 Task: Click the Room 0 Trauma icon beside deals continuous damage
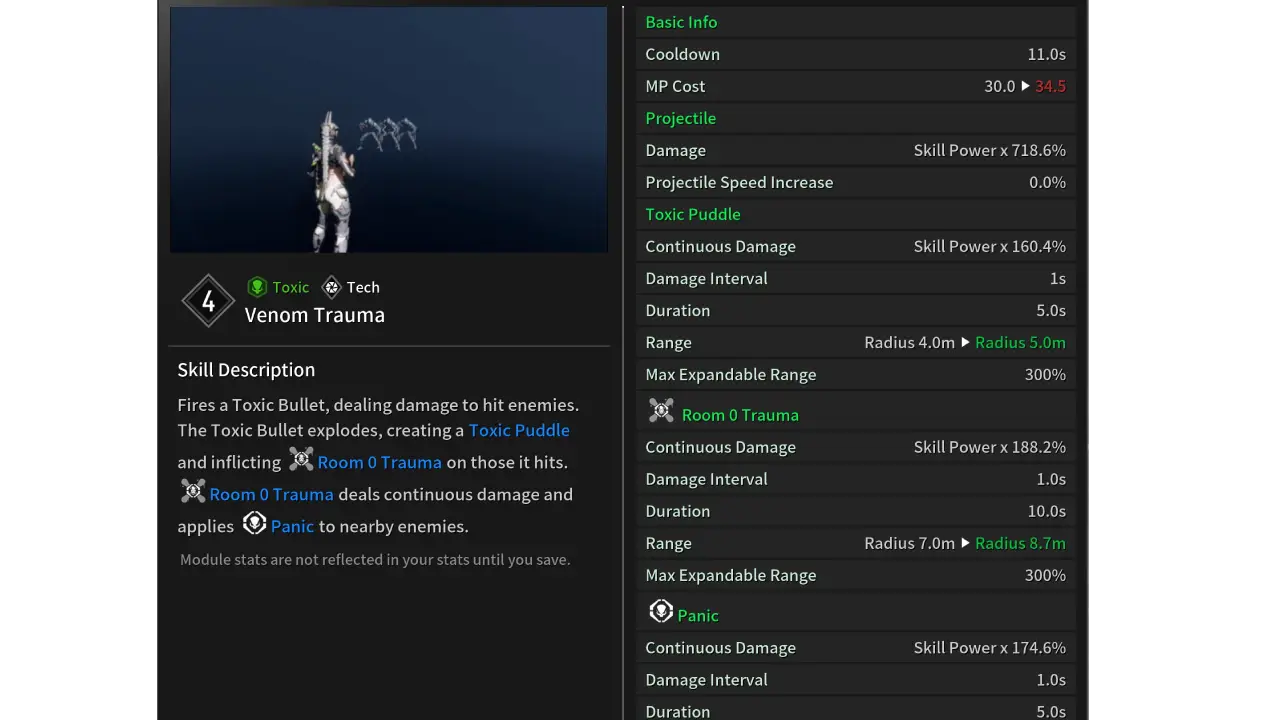pyautogui.click(x=193, y=491)
